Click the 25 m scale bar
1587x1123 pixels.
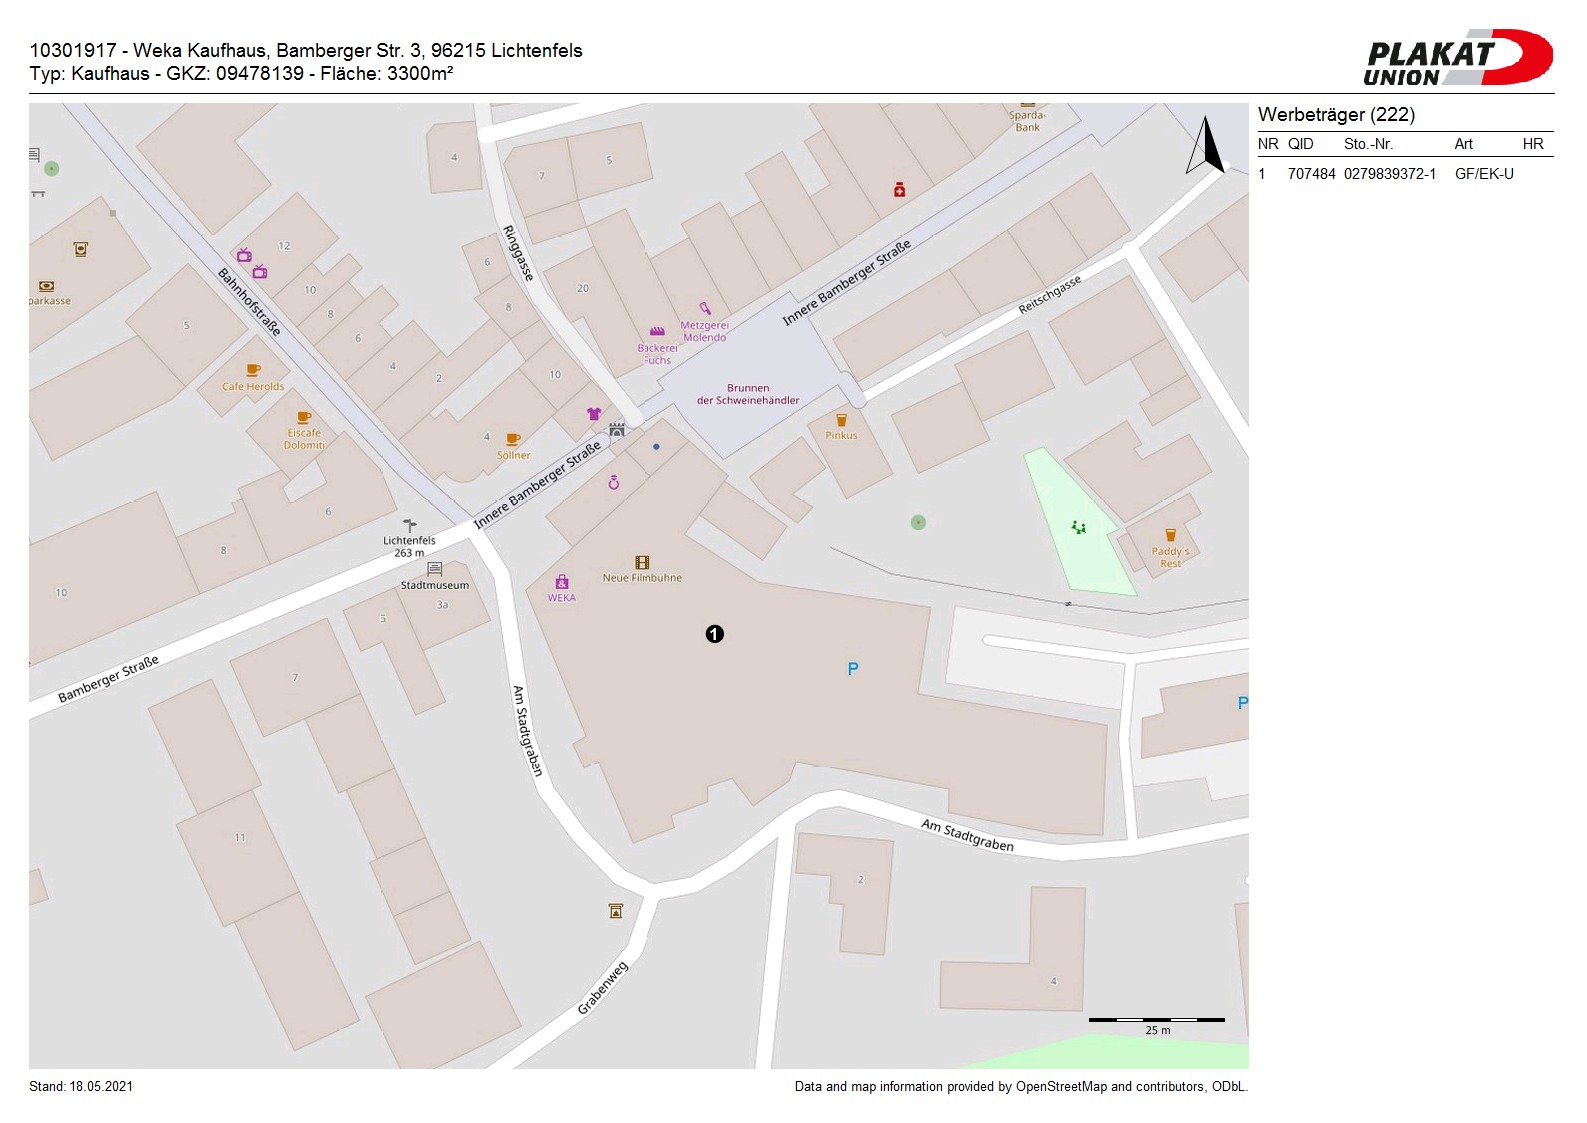pos(1156,1020)
